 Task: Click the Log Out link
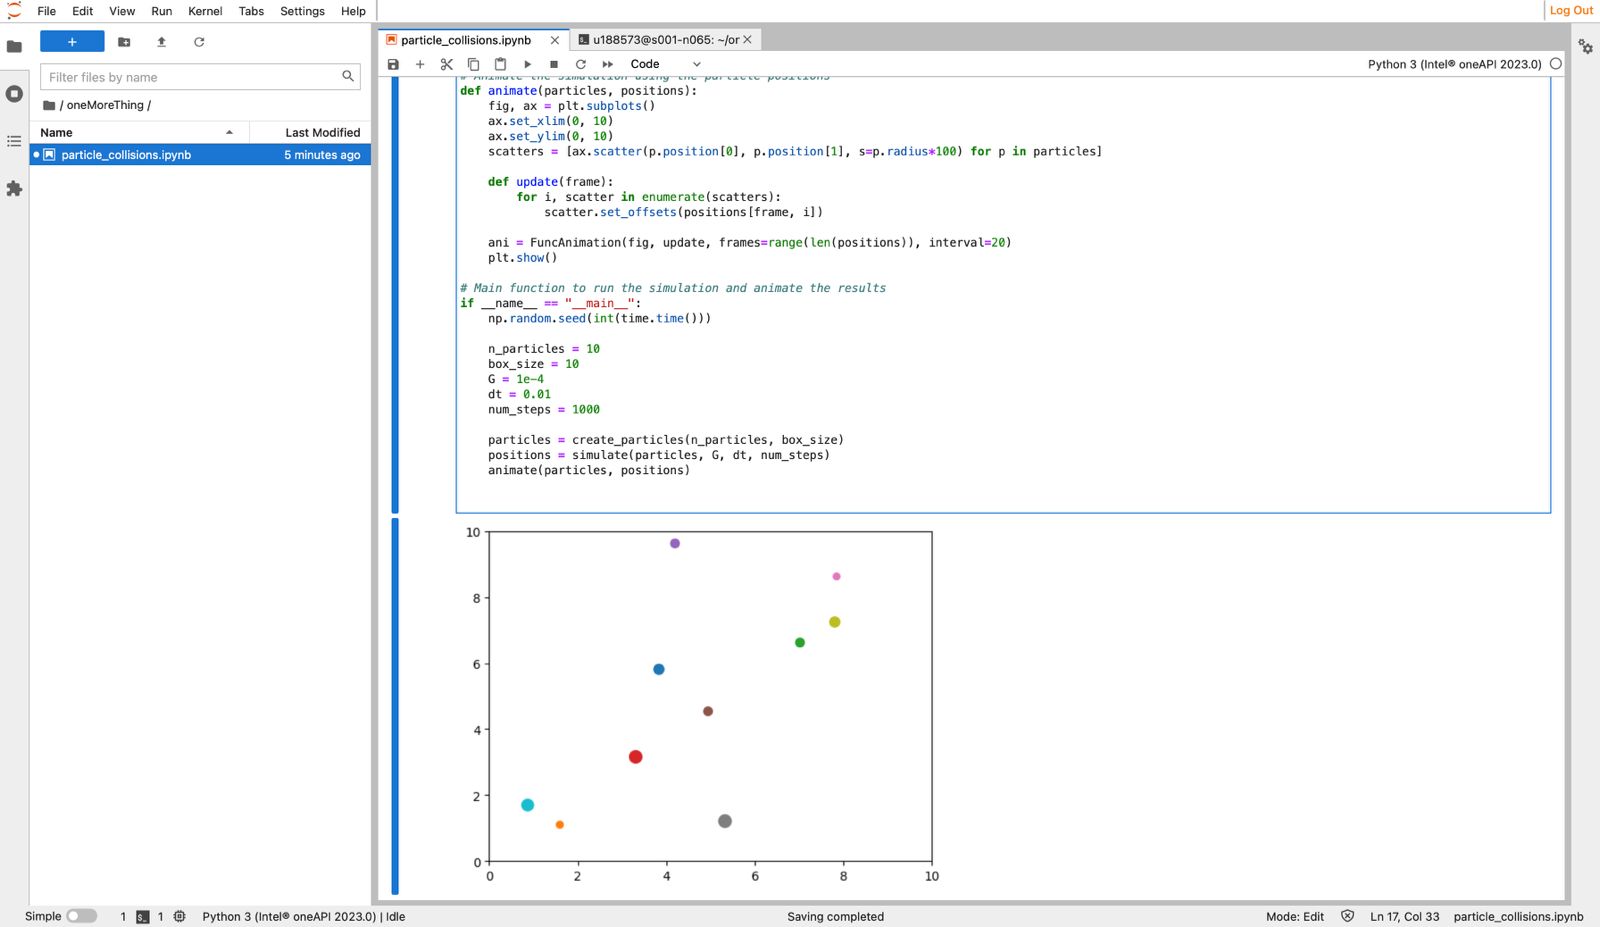[x=1571, y=10]
